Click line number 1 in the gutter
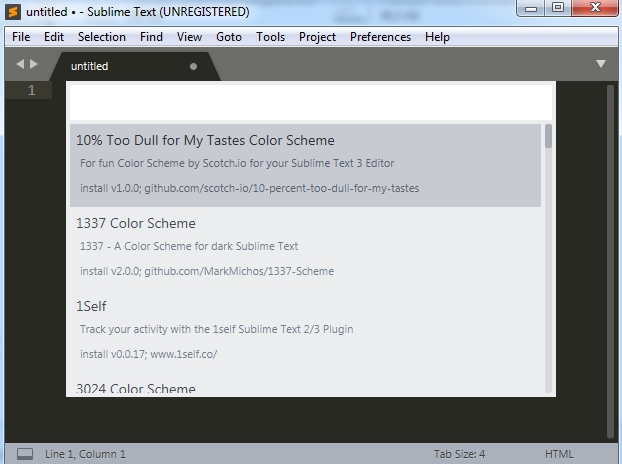The width and height of the screenshot is (622, 464). click(x=32, y=90)
